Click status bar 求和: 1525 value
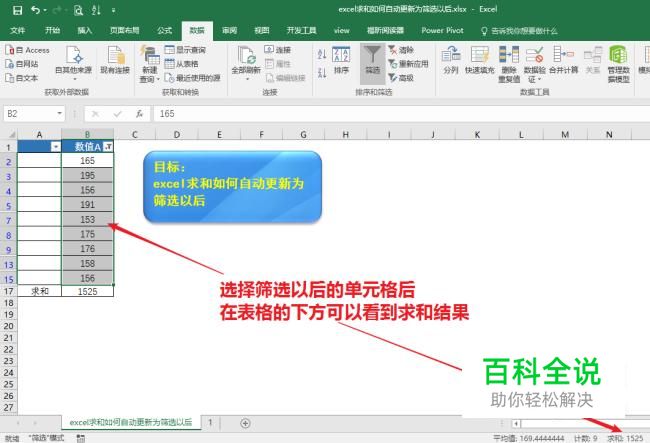650x443 pixels. pyautogui.click(x=626, y=438)
